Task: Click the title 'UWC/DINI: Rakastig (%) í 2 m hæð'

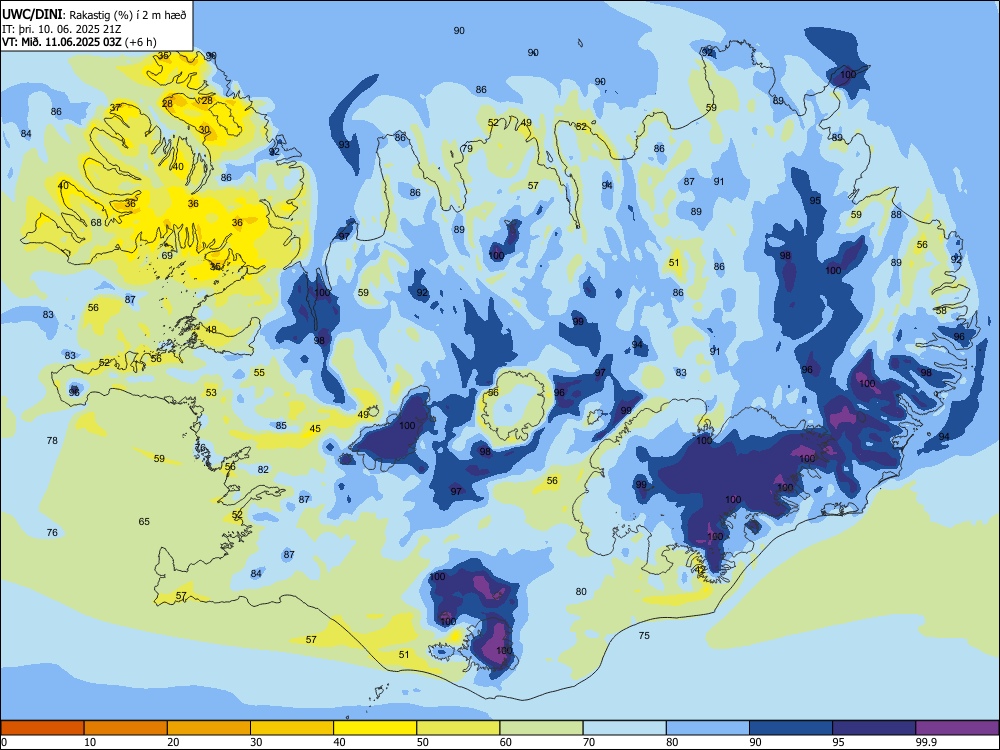Action: tap(94, 15)
